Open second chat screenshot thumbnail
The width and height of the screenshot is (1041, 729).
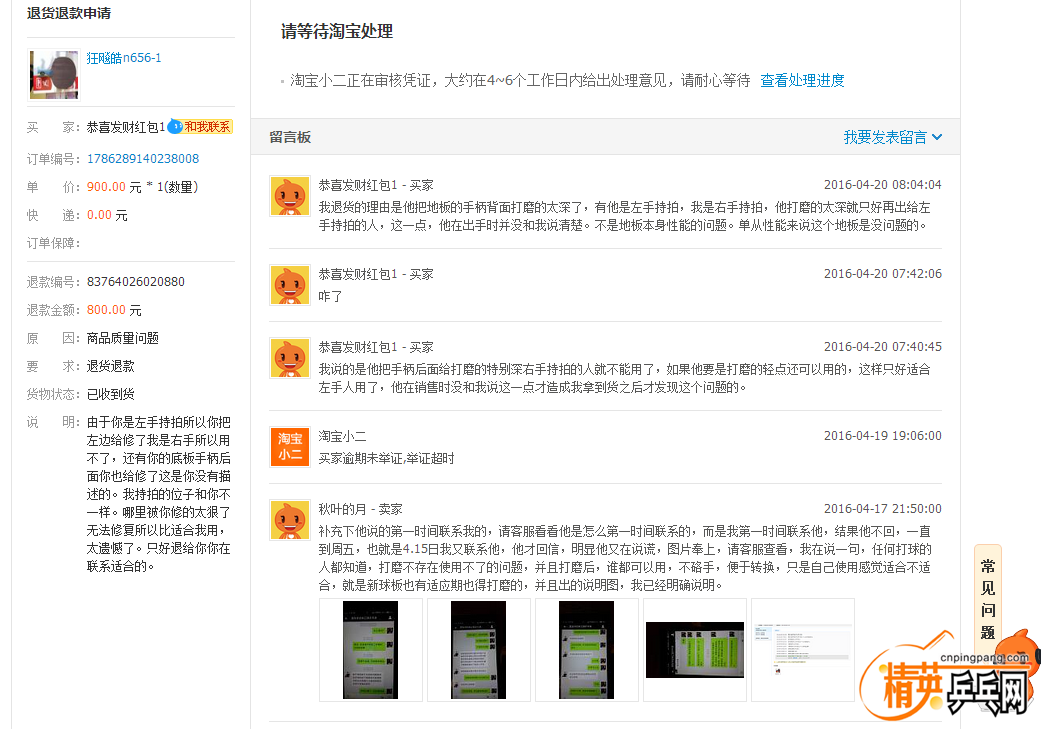click(479, 650)
